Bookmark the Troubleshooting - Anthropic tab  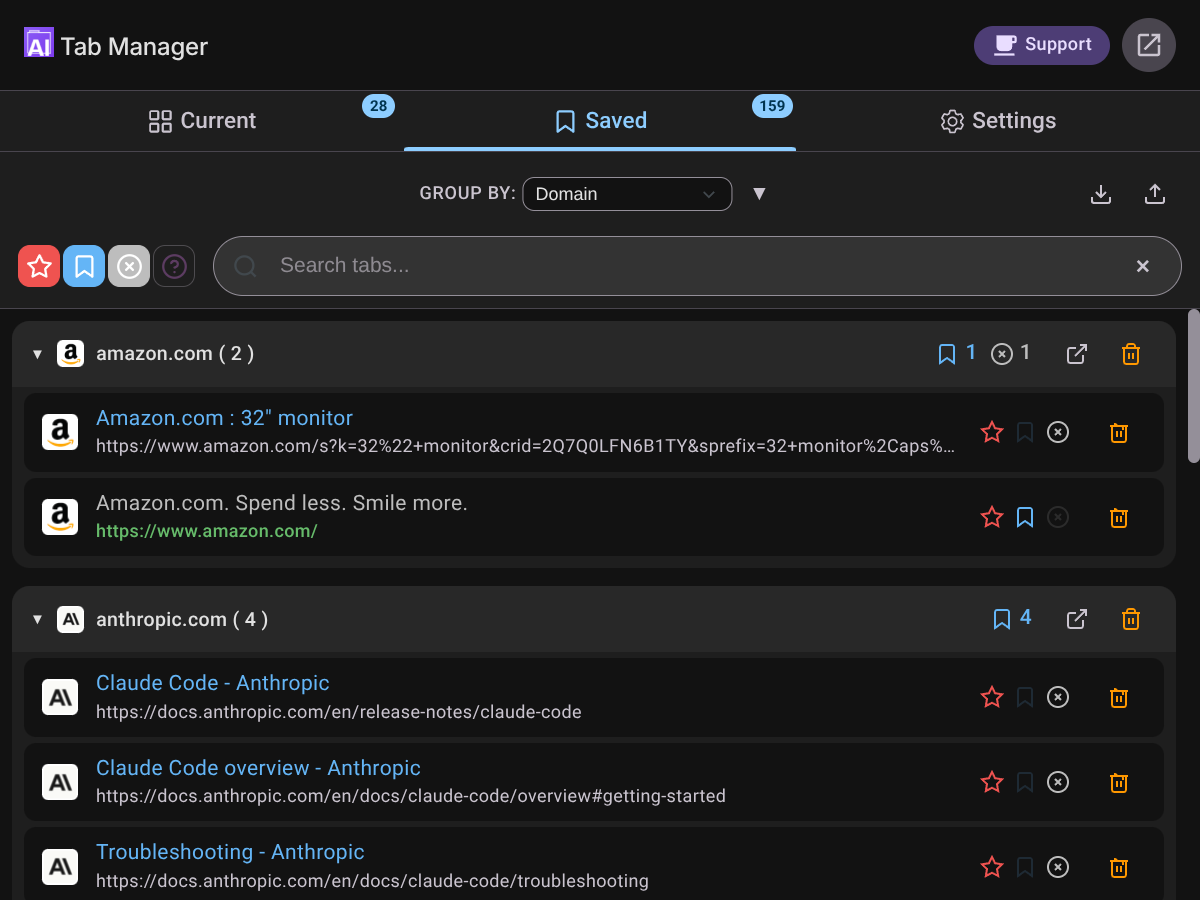click(1025, 867)
